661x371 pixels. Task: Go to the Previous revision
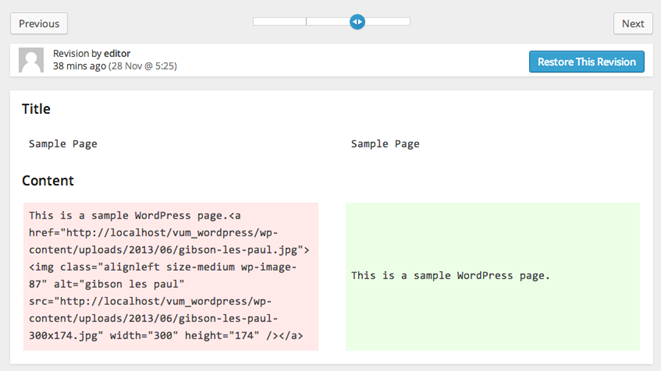point(39,24)
